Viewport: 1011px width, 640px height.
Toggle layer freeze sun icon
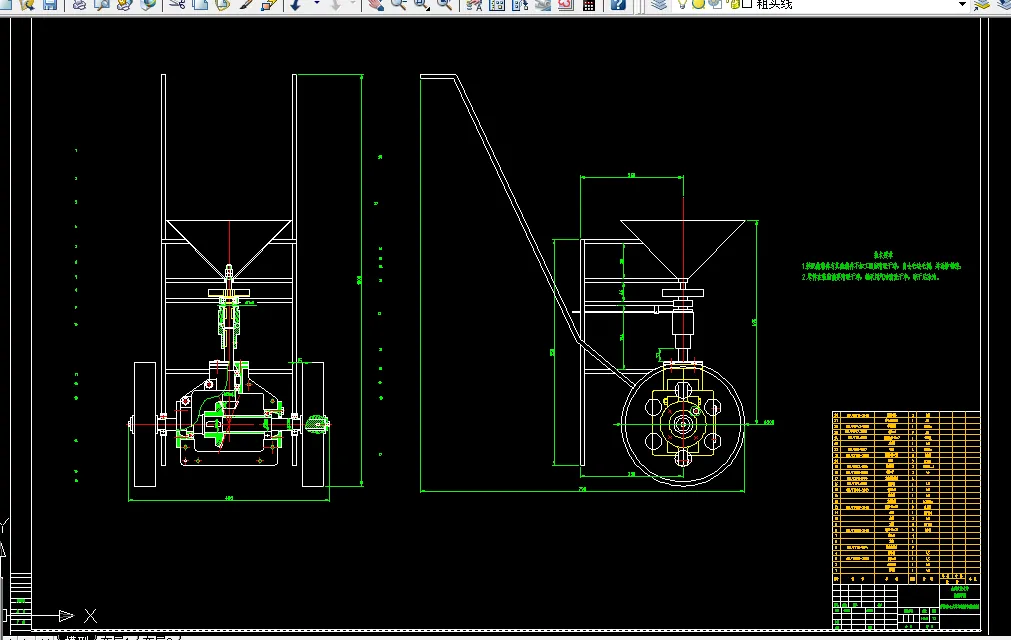[x=698, y=3]
